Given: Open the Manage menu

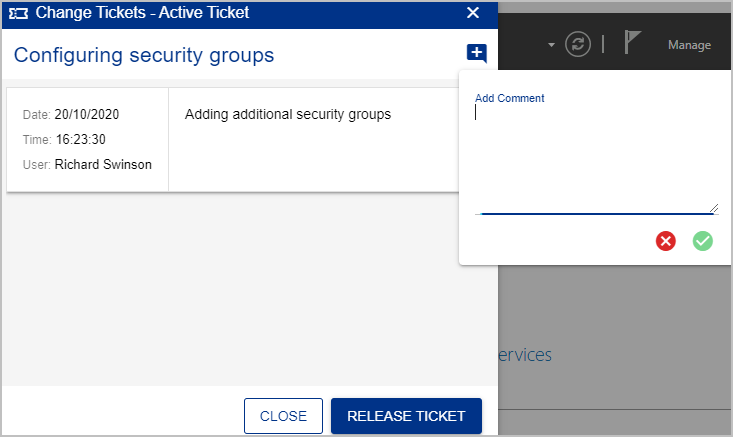Looking at the screenshot, I should pyautogui.click(x=689, y=45).
